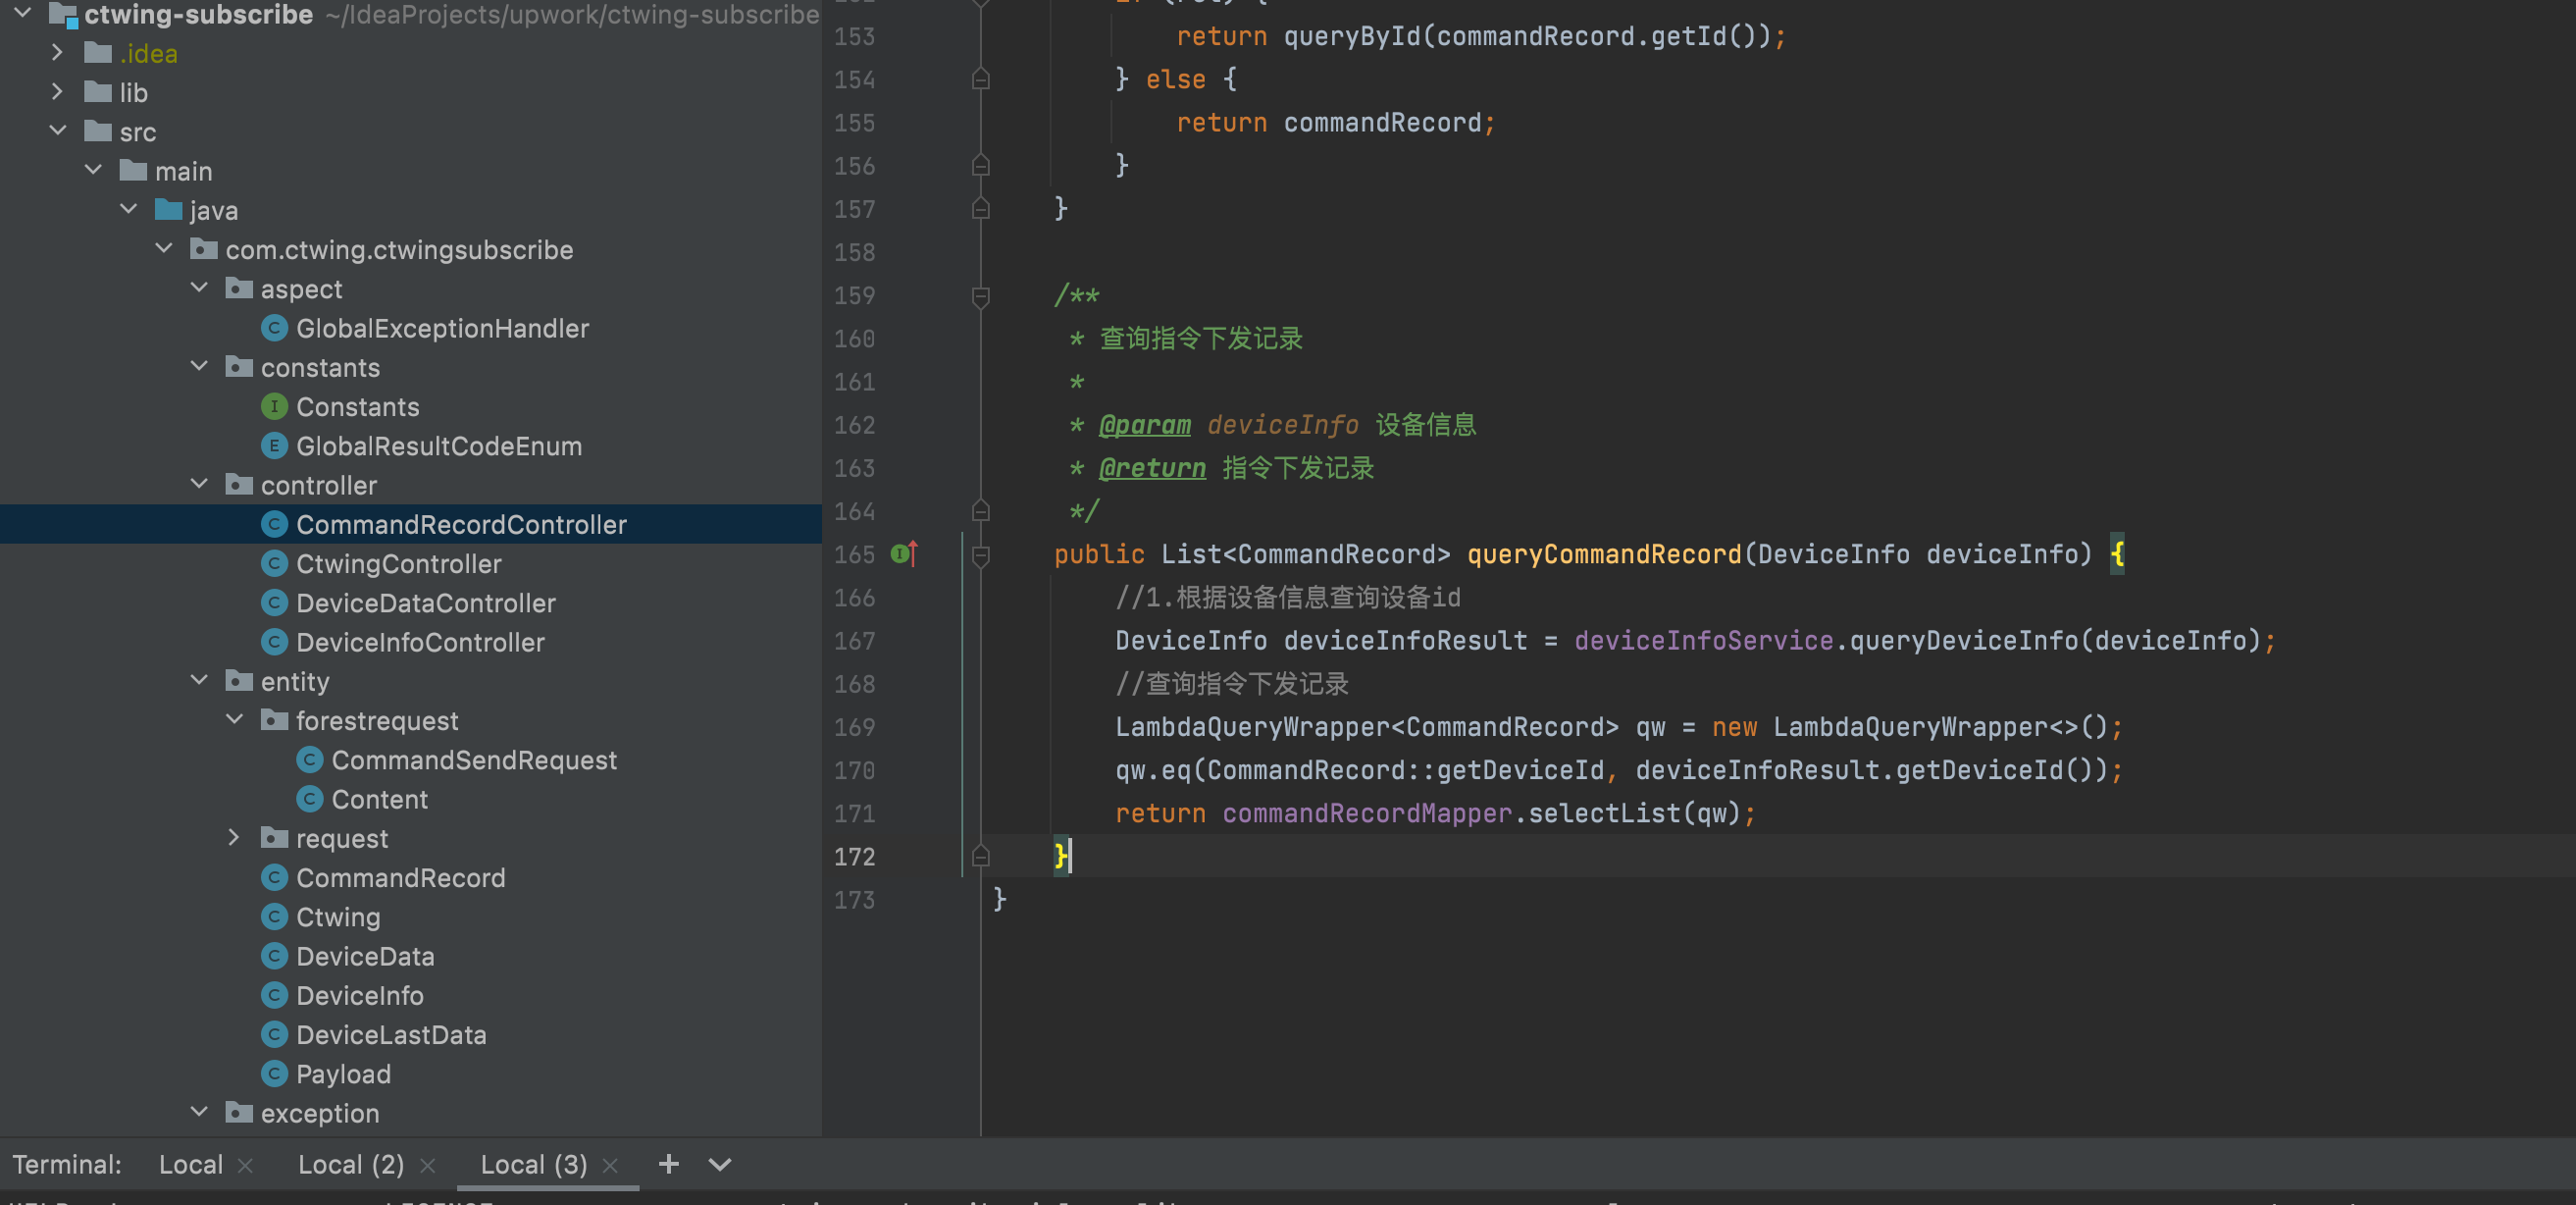Close the Local (2) terminal tab

(428, 1166)
